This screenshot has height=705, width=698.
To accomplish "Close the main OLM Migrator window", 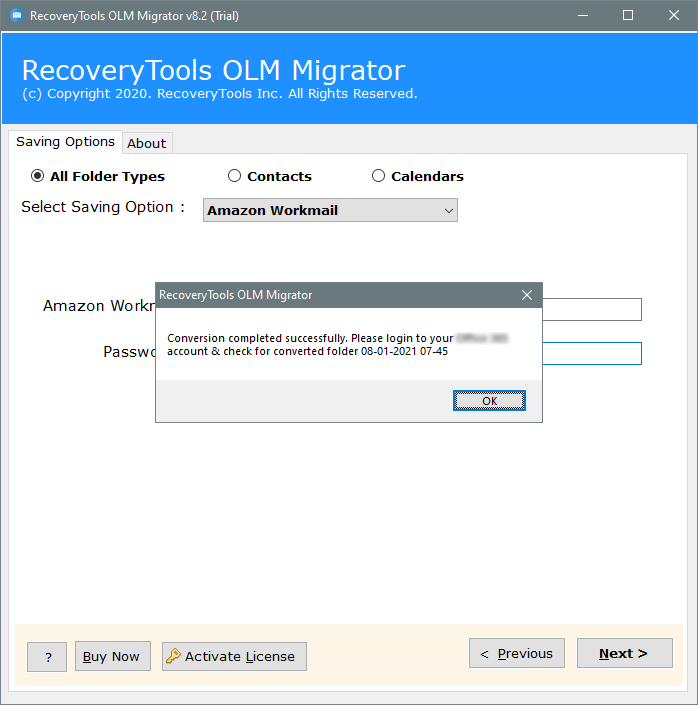I will pyautogui.click(x=674, y=15).
